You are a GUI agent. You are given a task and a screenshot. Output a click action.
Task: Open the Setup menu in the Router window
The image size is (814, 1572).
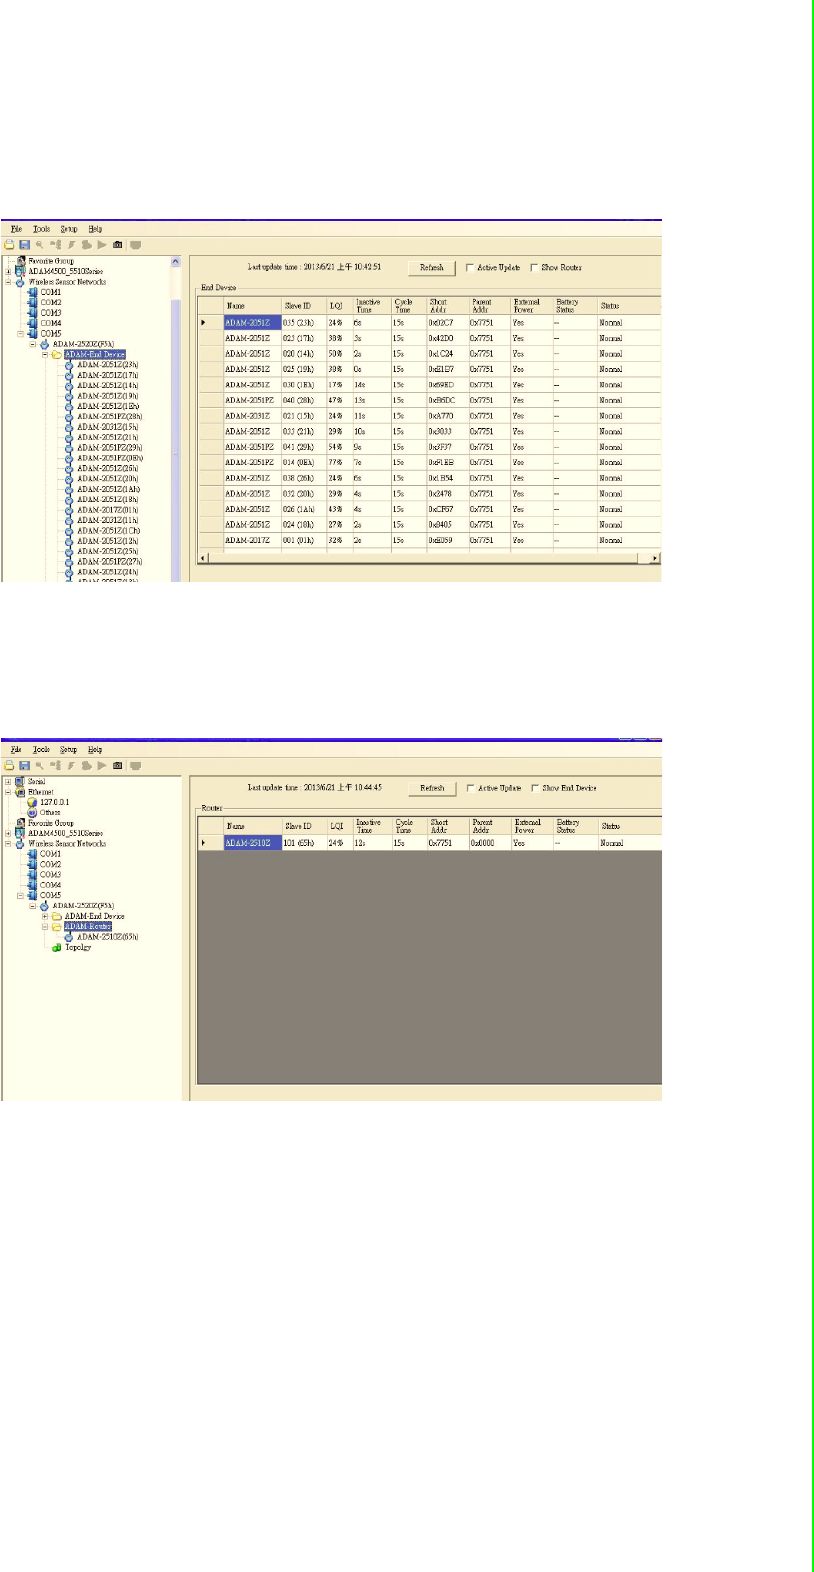pos(68,750)
